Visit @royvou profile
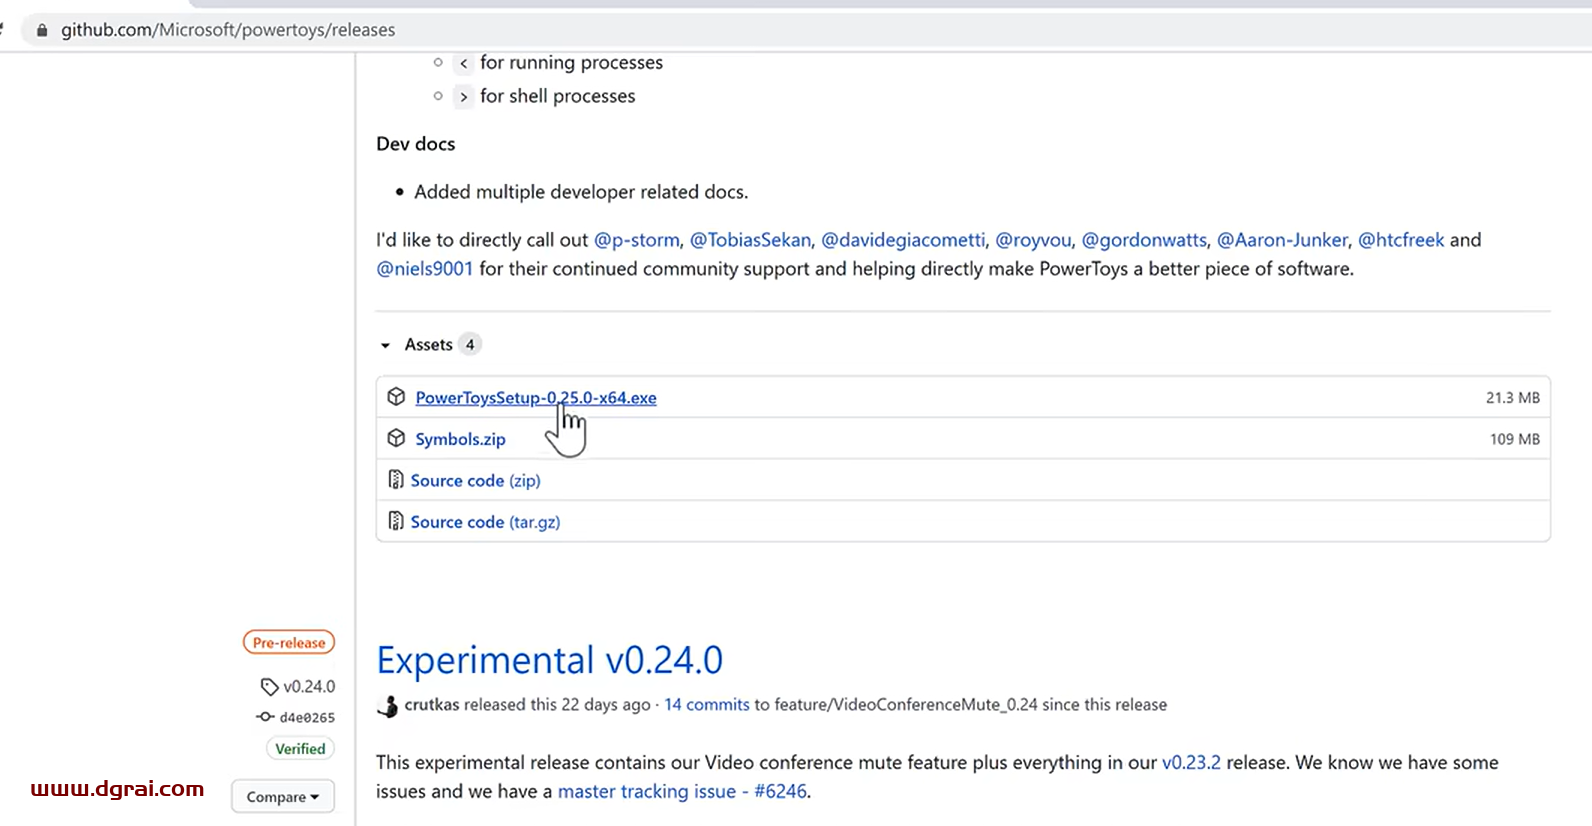This screenshot has width=1592, height=826. [1033, 240]
